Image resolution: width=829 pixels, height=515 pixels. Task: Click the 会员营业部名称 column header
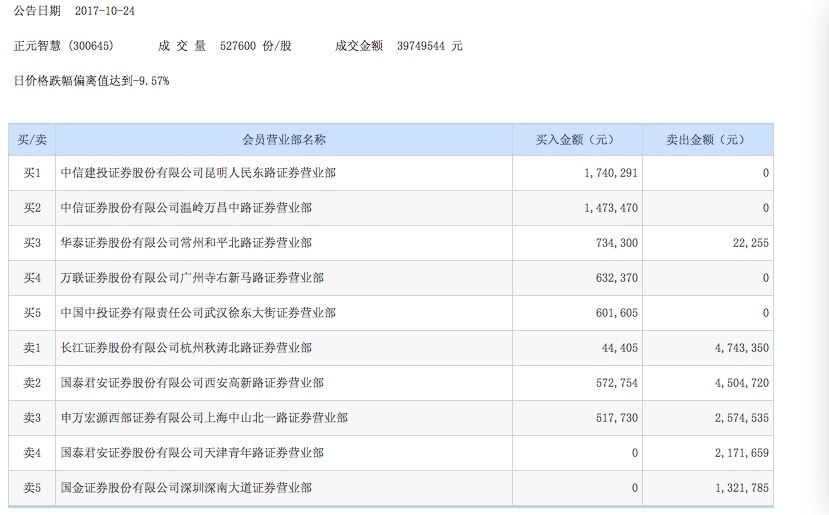(284, 140)
